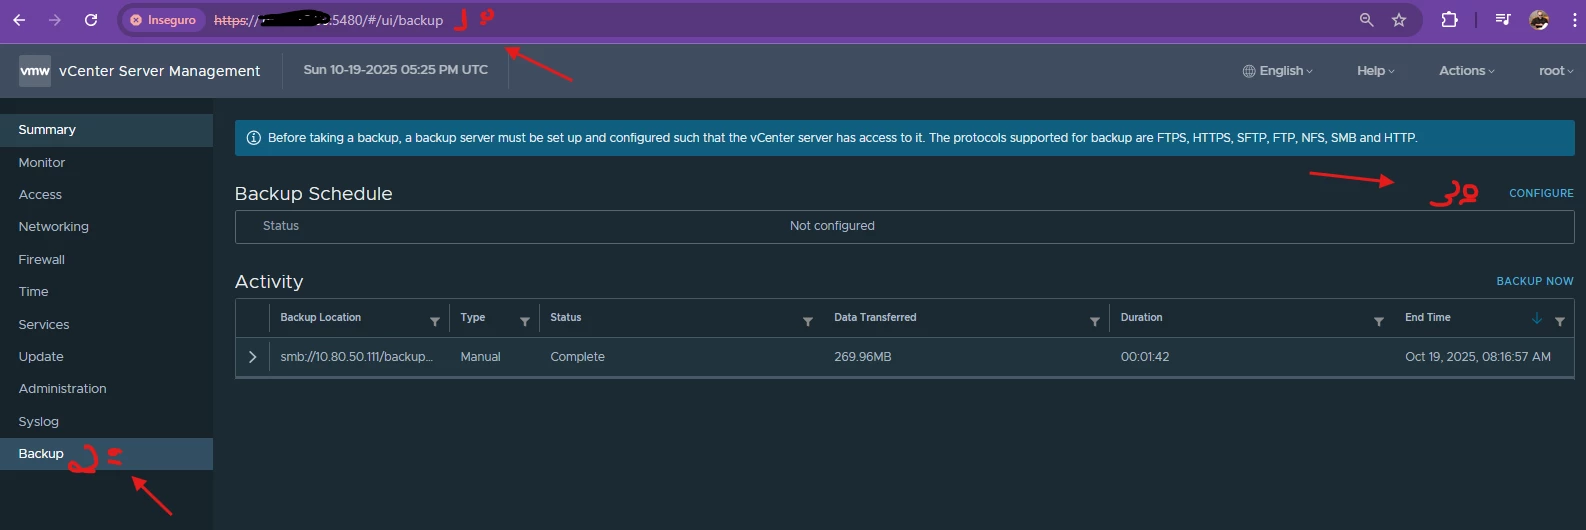Click the Oct 19, 2025, 08:16:57 AM end time
Screen dimensions: 1586x530
[x=1477, y=357]
